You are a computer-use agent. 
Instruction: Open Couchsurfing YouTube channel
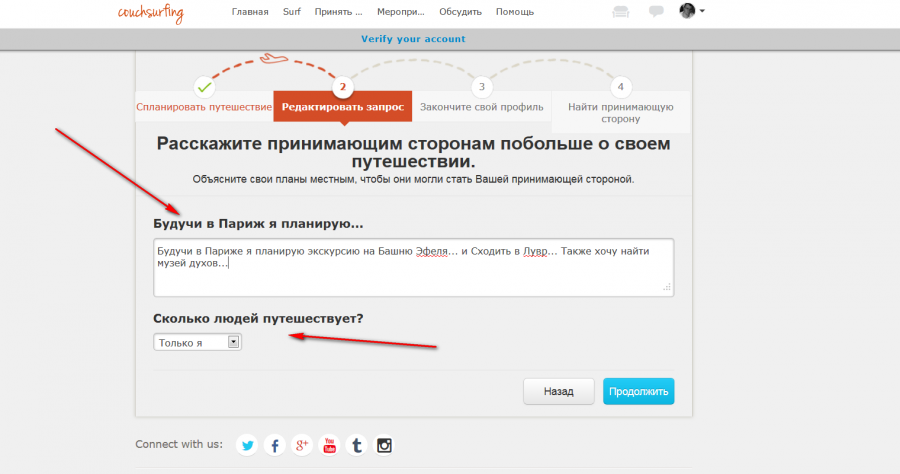pyautogui.click(x=329, y=445)
